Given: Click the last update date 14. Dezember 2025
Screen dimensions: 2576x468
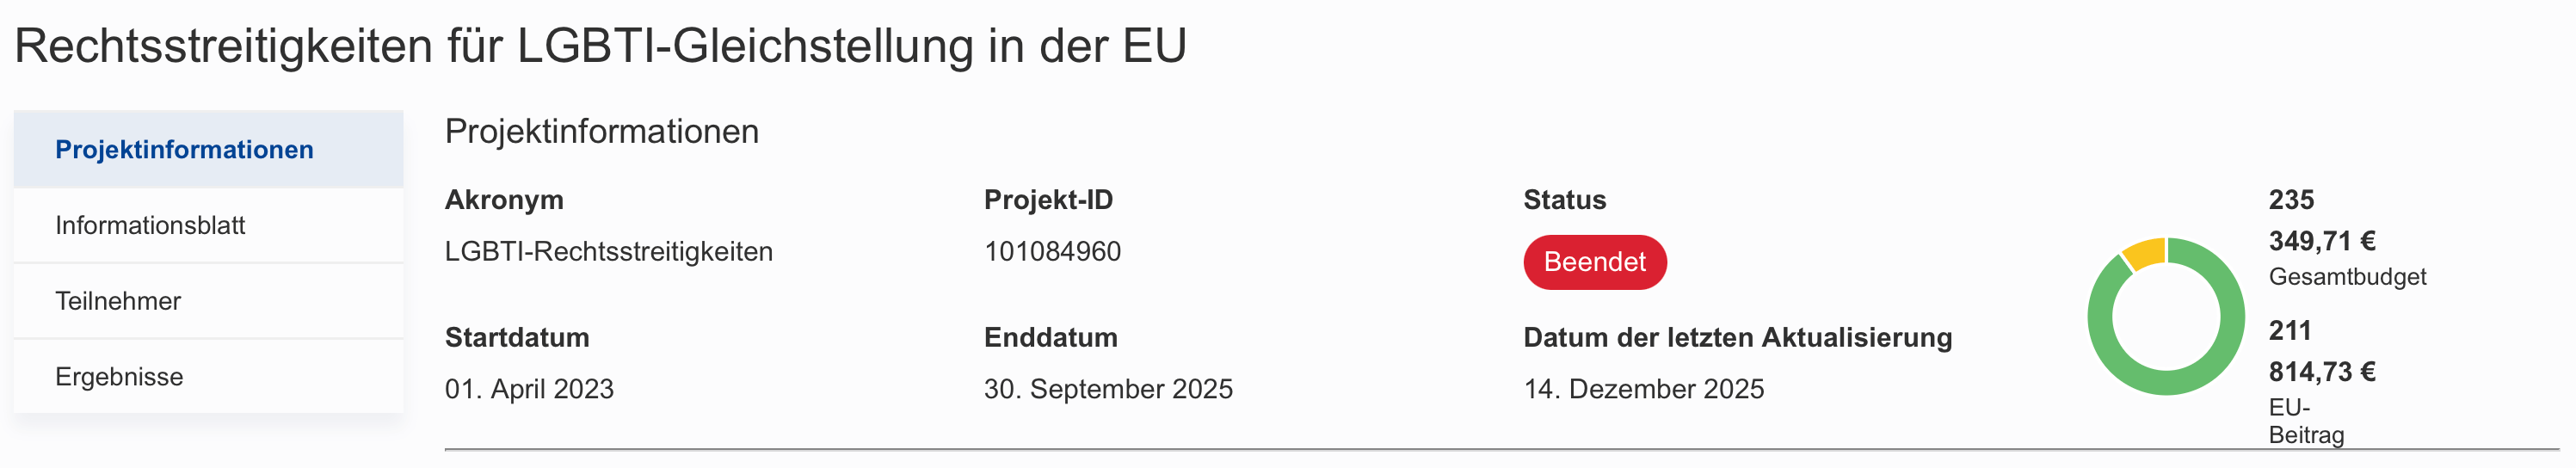Looking at the screenshot, I should [x=1643, y=389].
